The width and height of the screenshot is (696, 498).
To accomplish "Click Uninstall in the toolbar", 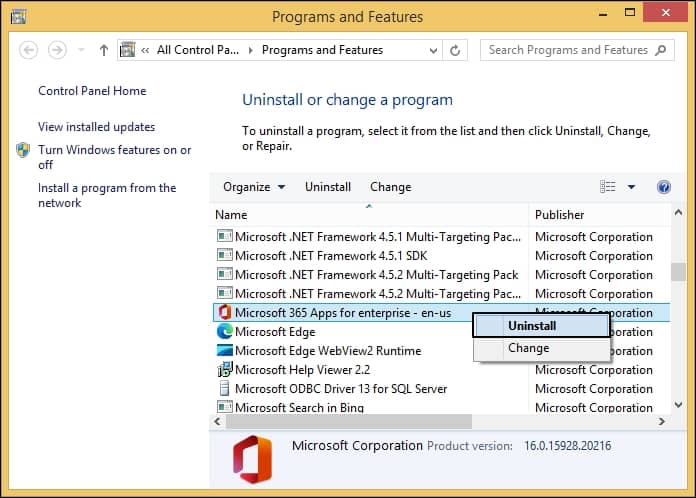I will point(328,187).
